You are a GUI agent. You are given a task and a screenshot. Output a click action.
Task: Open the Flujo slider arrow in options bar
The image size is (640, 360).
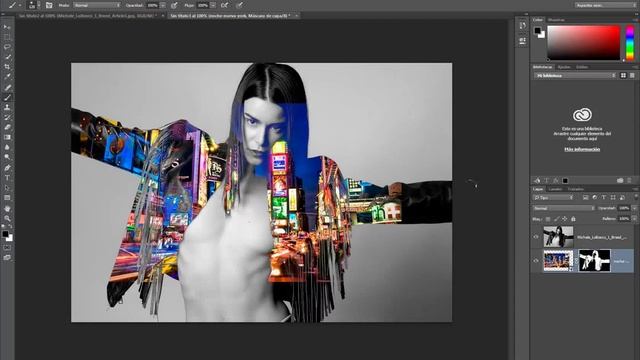pyautogui.click(x=213, y=5)
